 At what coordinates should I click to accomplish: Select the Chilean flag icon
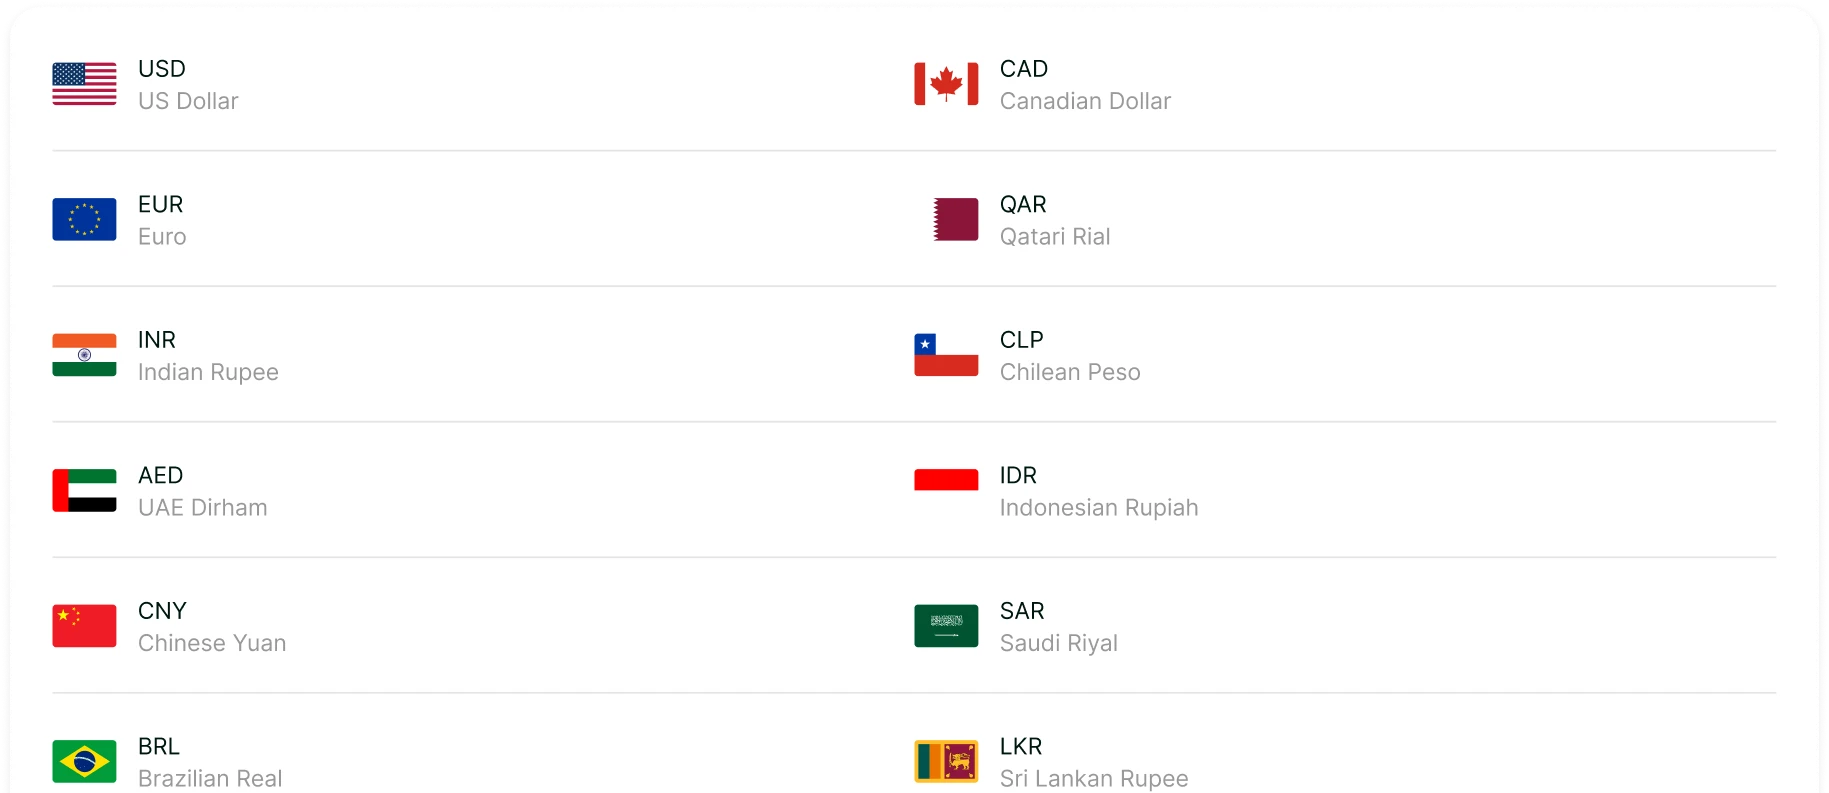point(946,355)
